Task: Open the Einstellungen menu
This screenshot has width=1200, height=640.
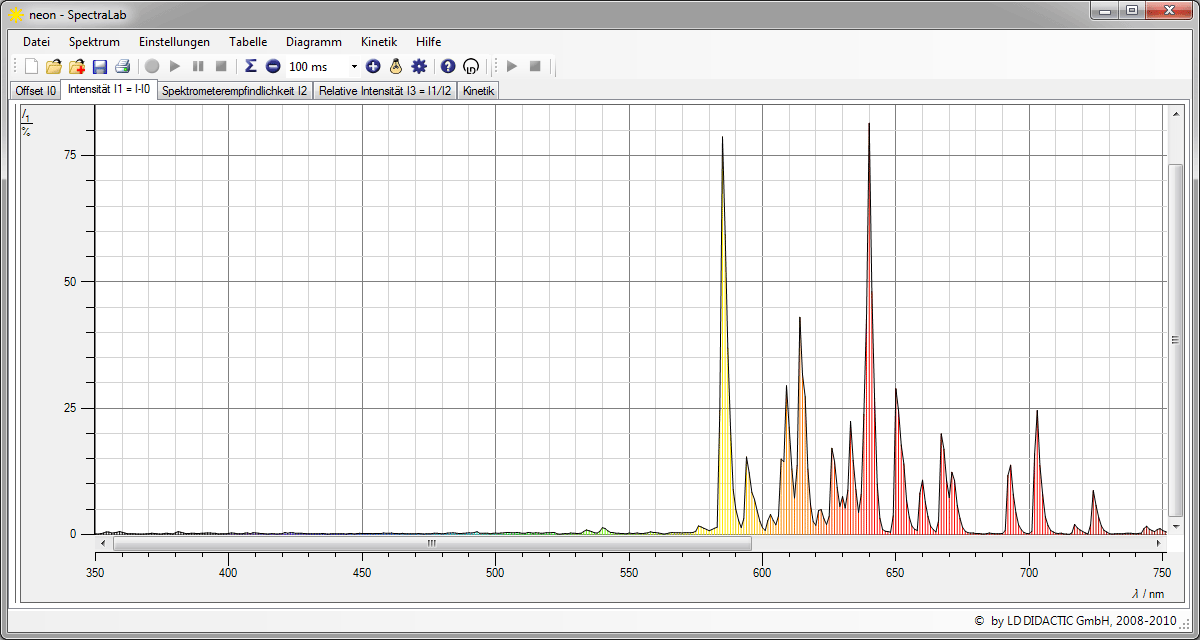Action: [174, 42]
